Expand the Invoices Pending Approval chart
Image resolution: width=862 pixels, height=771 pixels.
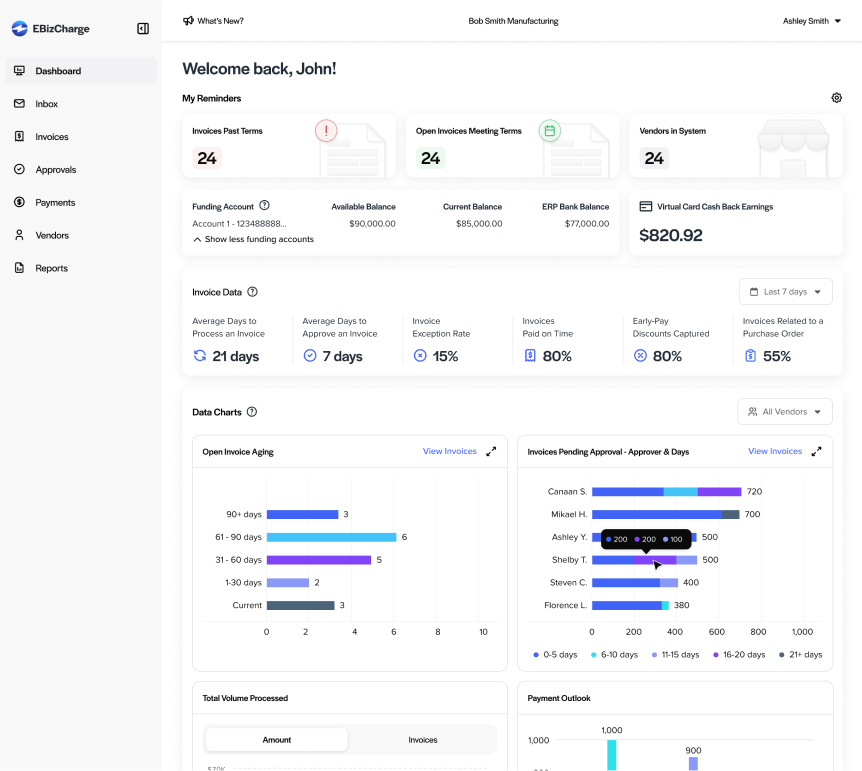[816, 451]
